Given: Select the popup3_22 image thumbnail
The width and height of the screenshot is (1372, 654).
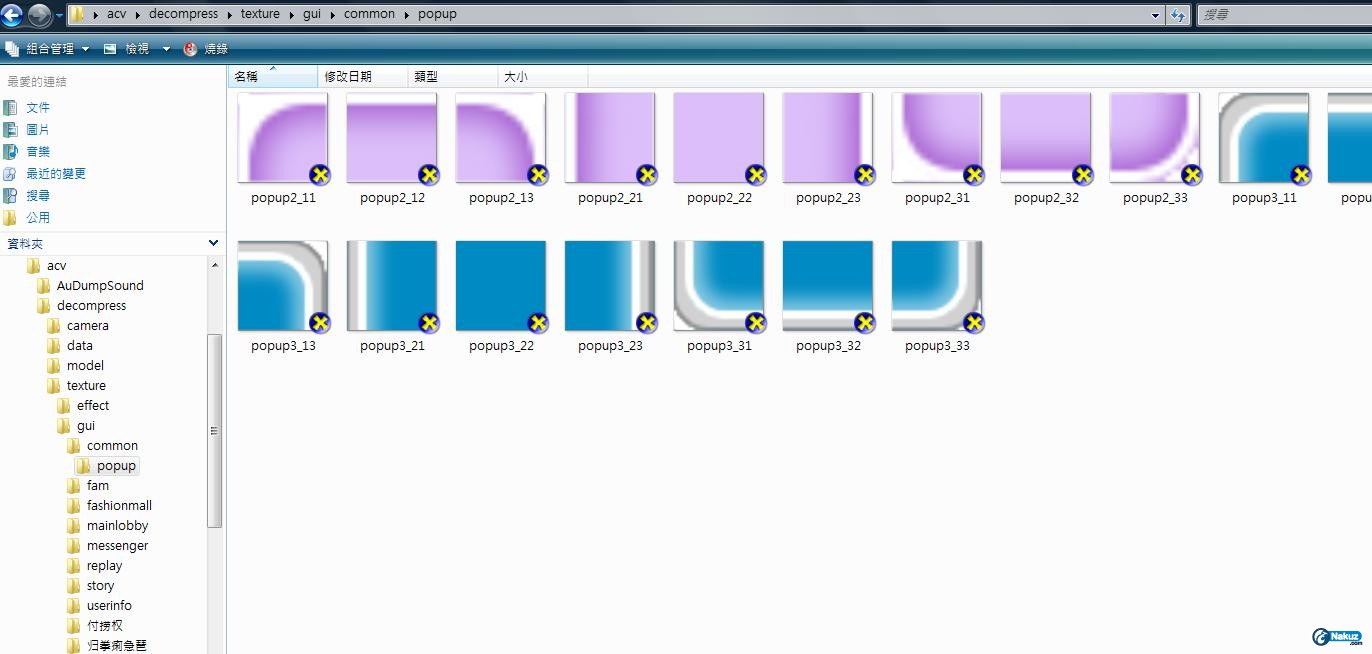Looking at the screenshot, I should tap(501, 286).
